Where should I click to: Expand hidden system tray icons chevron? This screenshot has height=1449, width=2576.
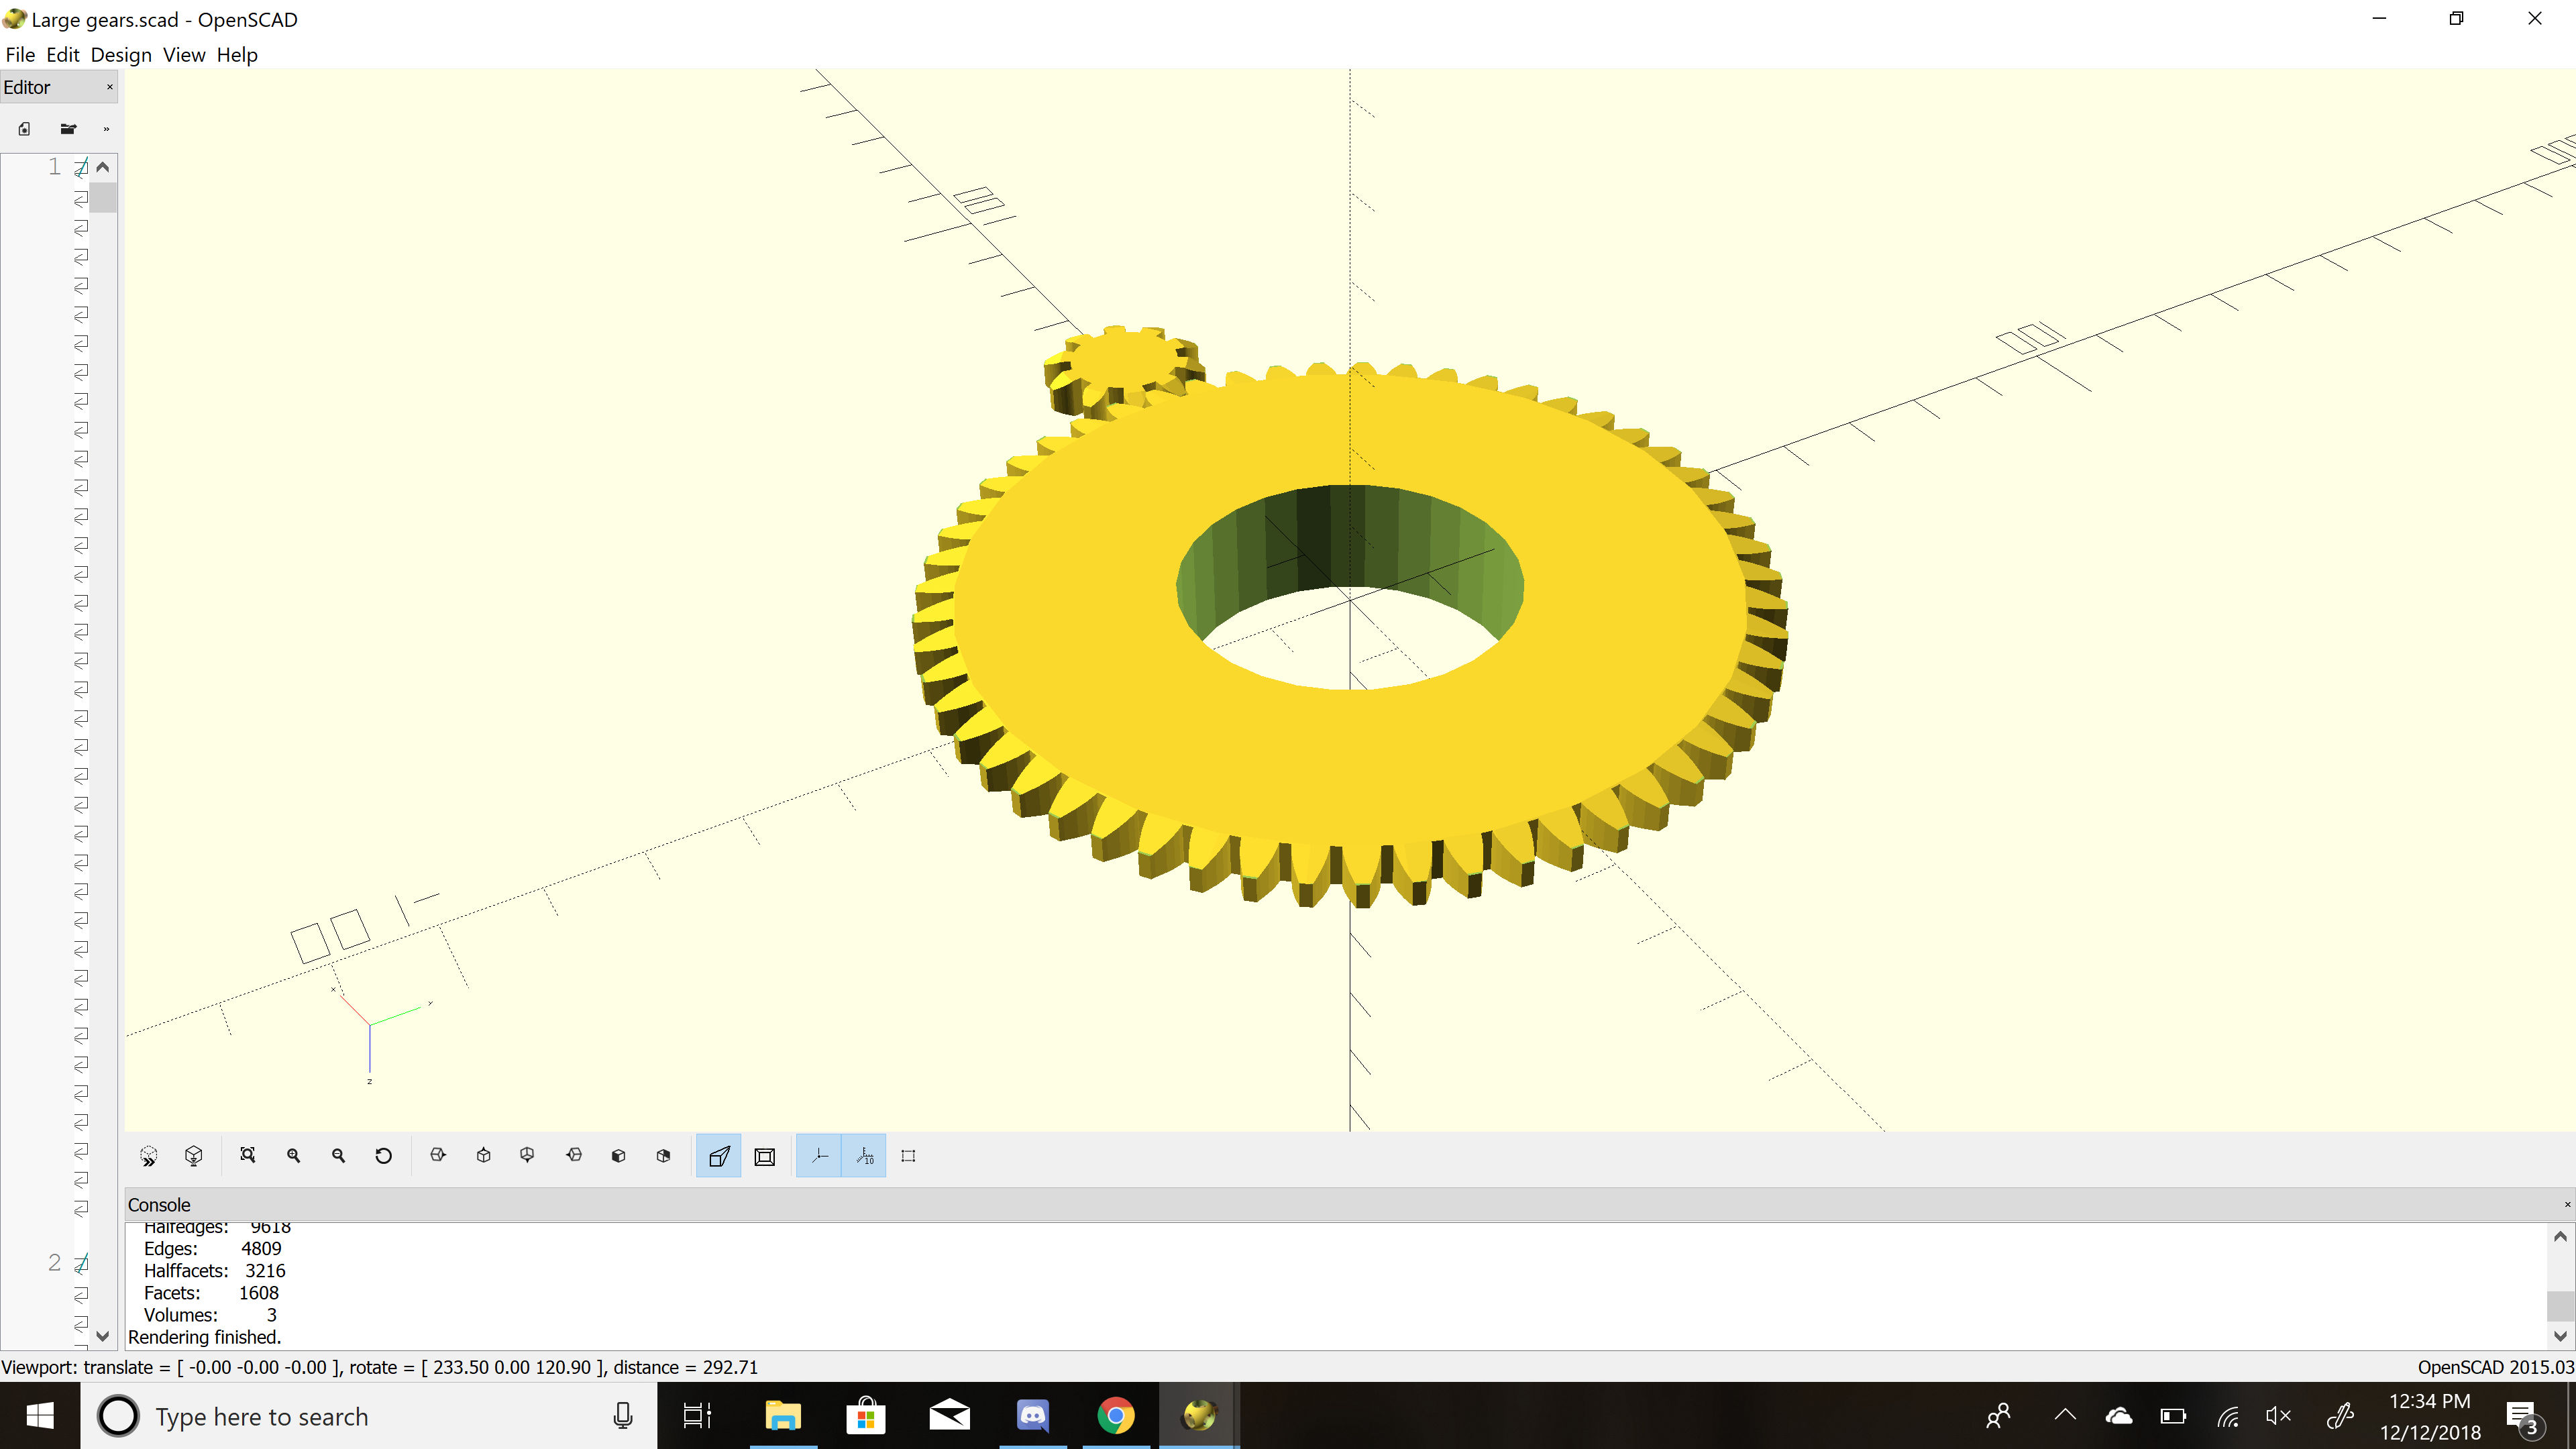click(2065, 1415)
